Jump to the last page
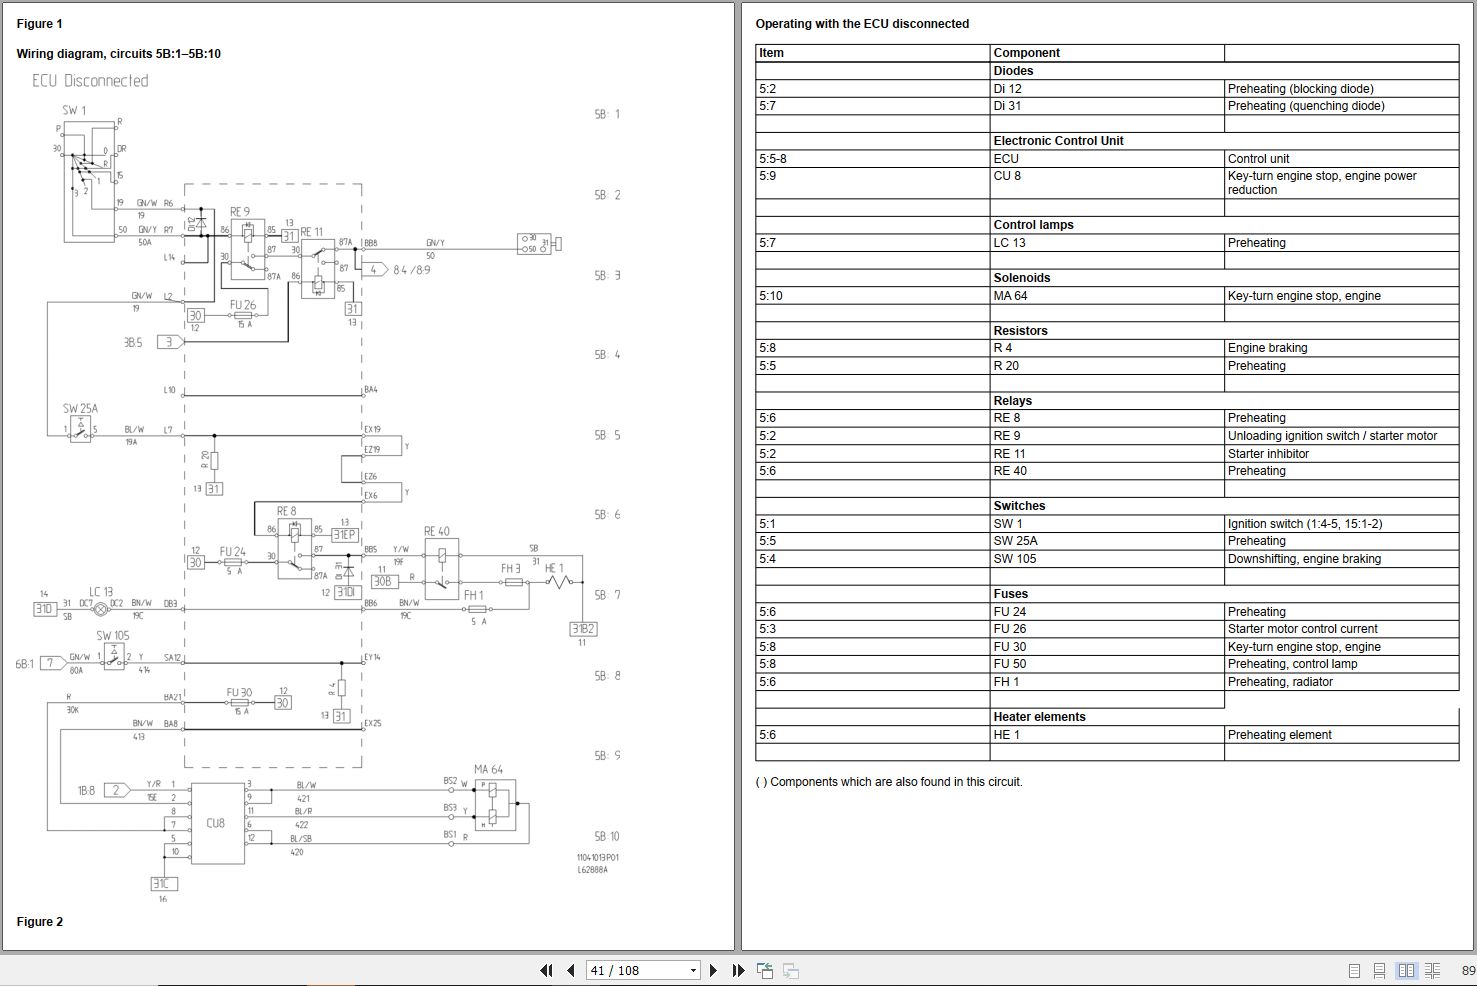1477x986 pixels. (x=738, y=970)
